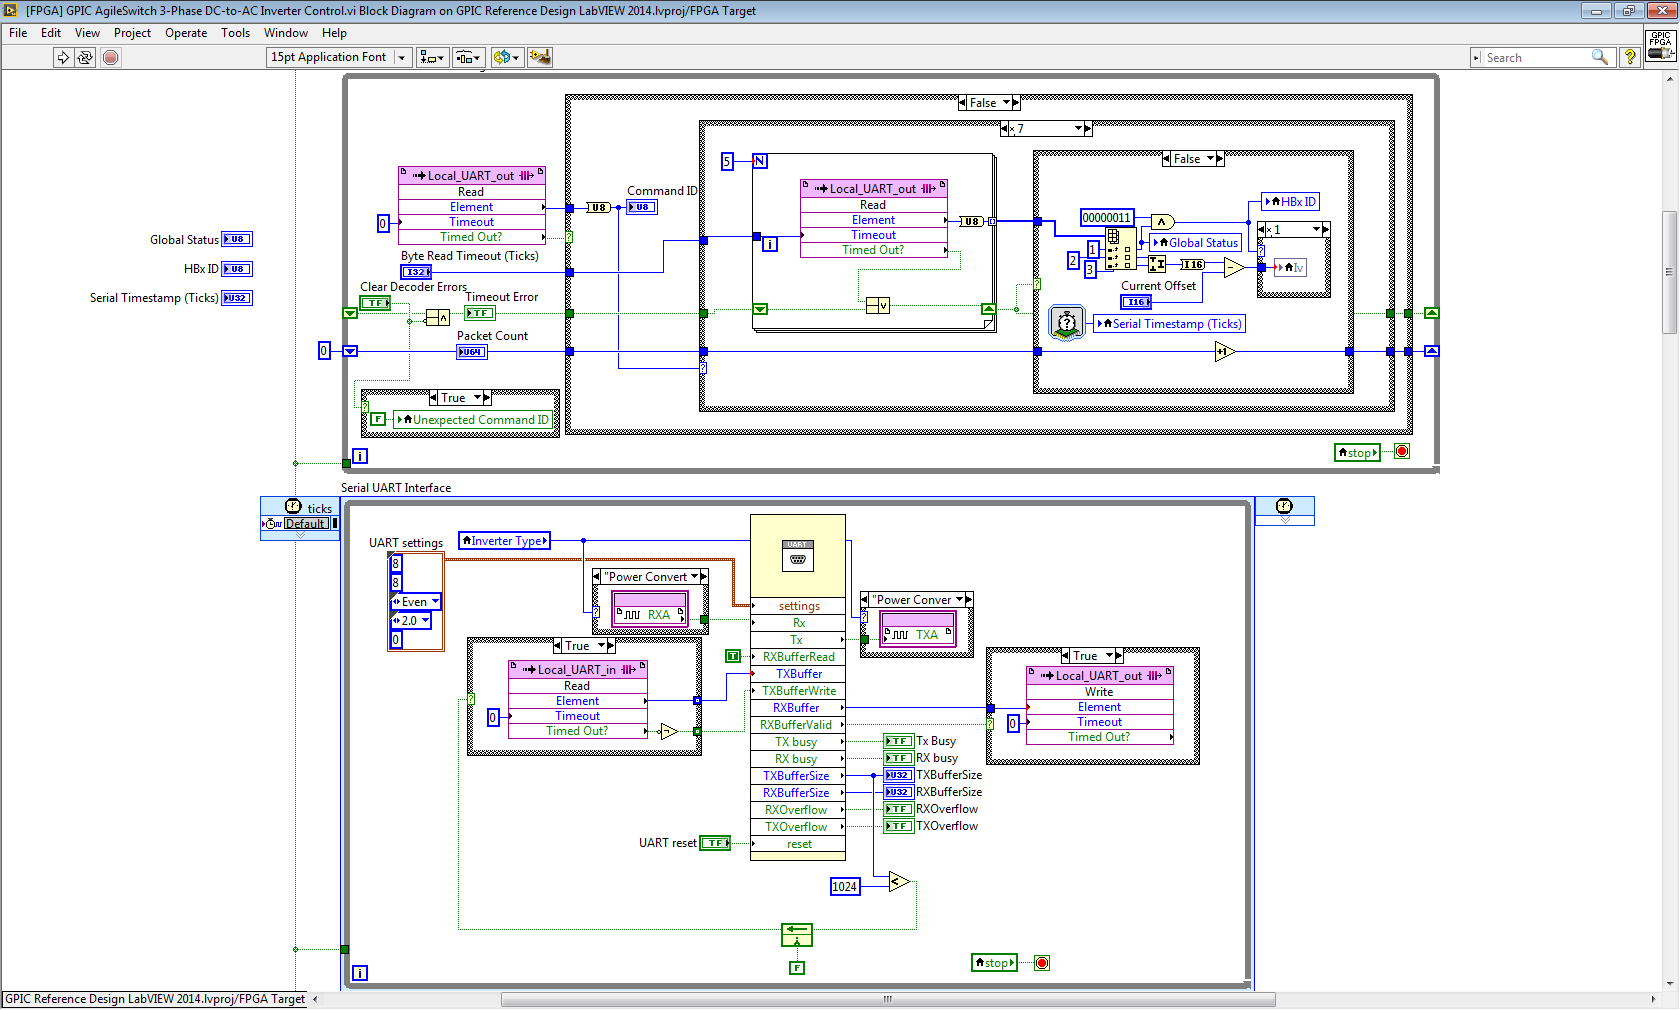Select the Inverter Type local variable
The image size is (1680, 1010).
tap(505, 541)
